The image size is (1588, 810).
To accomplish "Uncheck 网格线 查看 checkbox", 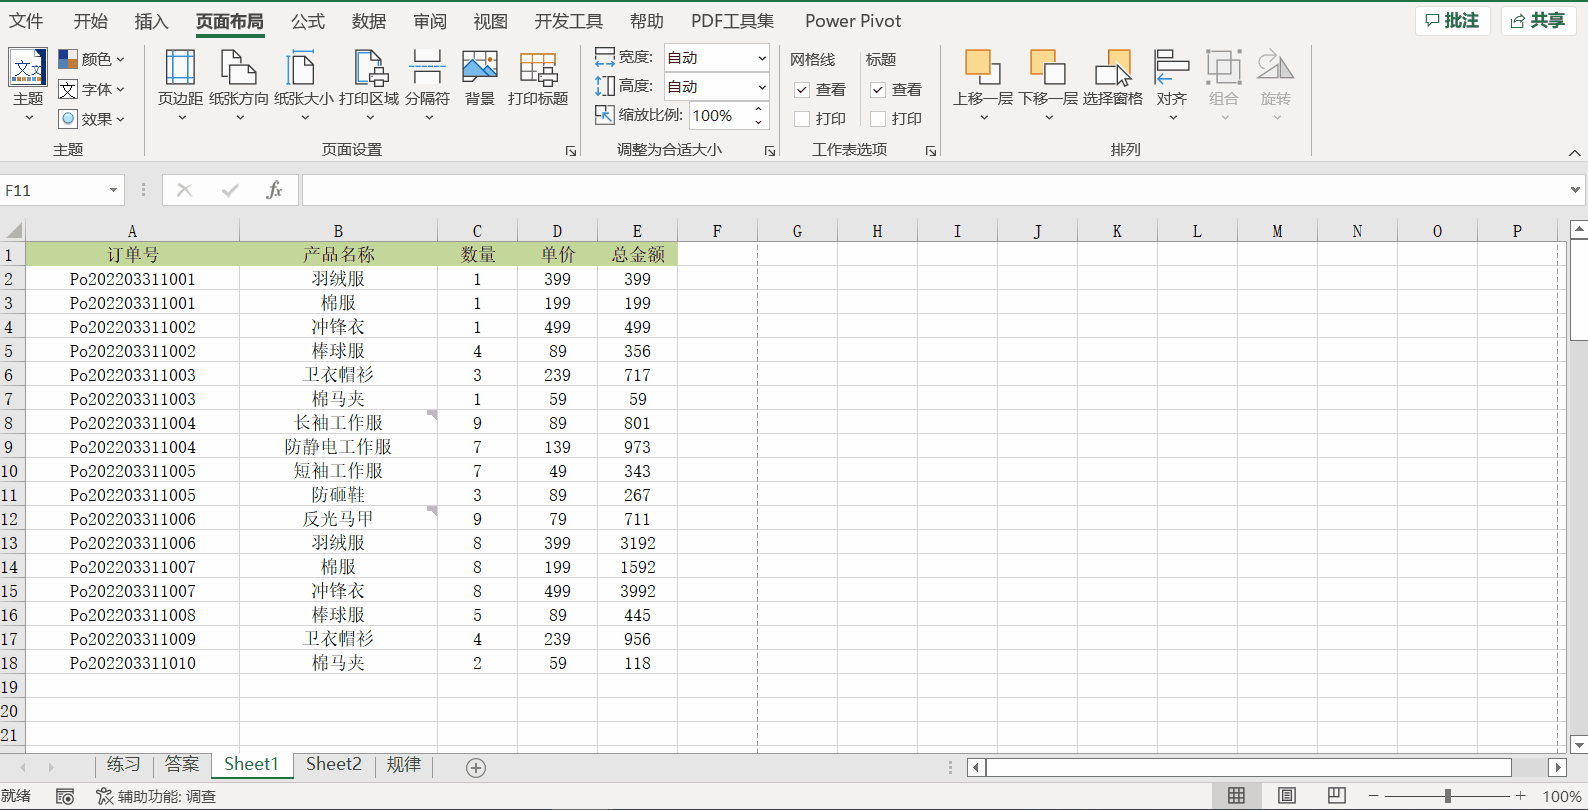I will (x=802, y=90).
